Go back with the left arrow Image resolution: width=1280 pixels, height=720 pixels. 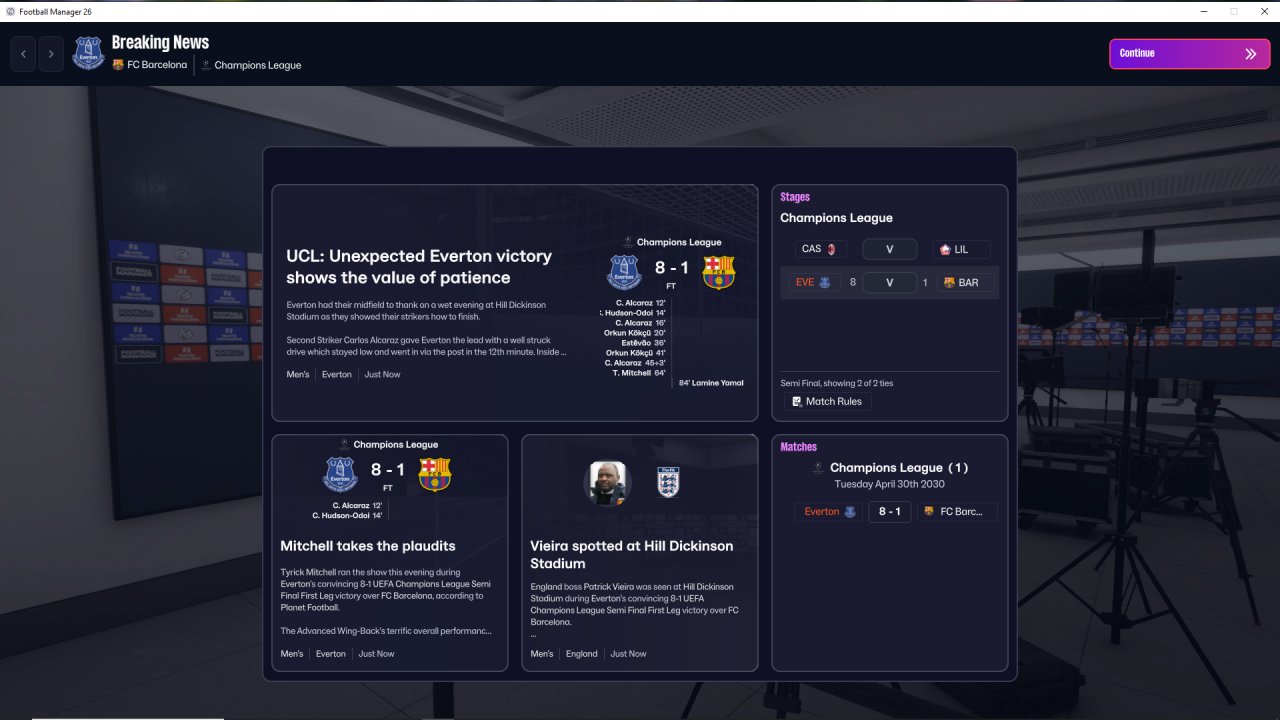tap(23, 54)
